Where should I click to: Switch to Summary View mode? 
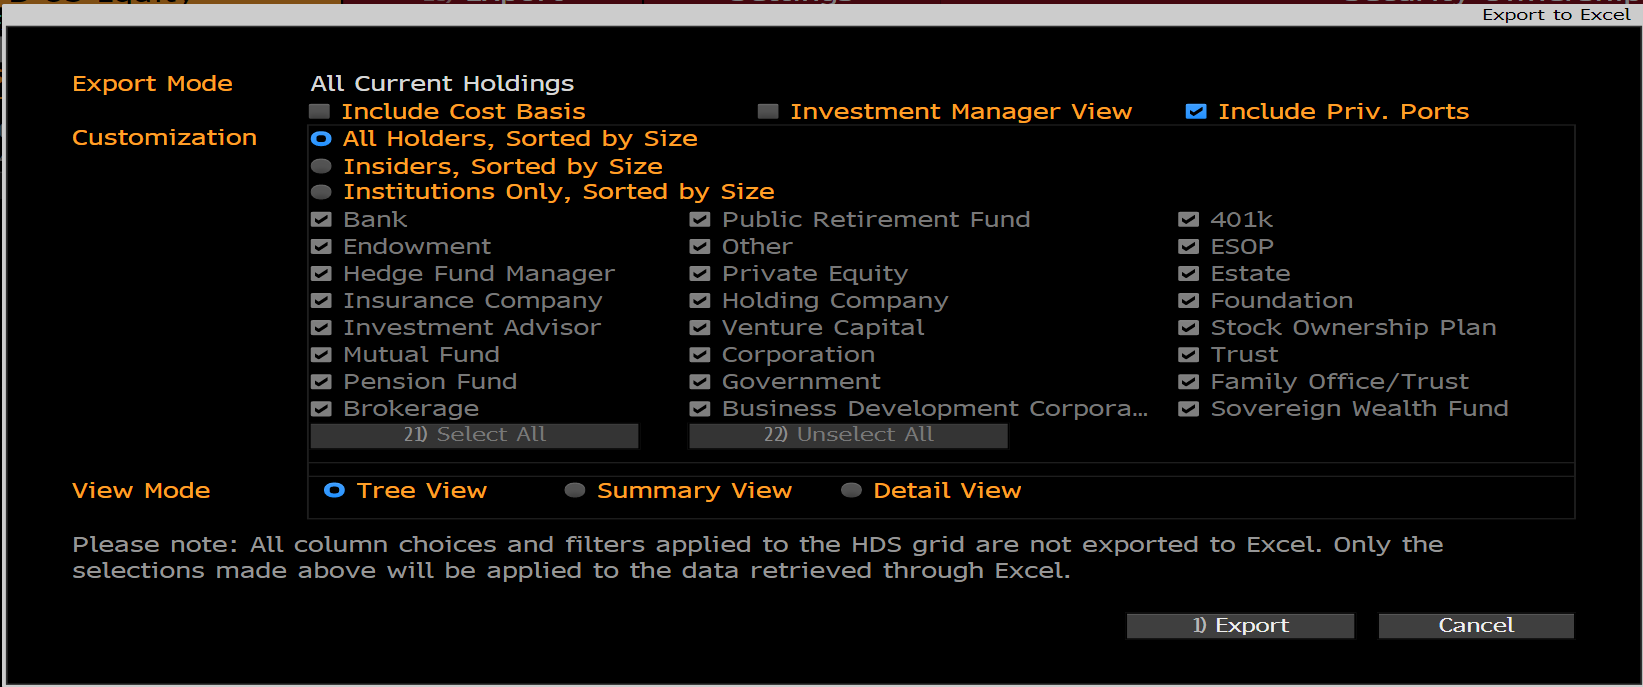[575, 490]
